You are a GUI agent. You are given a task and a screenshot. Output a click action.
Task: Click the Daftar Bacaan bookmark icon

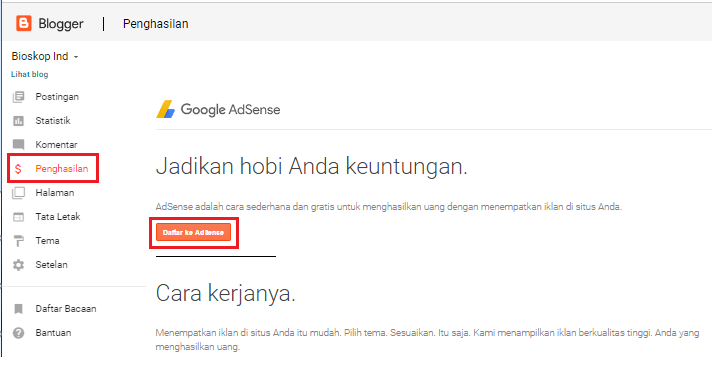pyautogui.click(x=19, y=309)
